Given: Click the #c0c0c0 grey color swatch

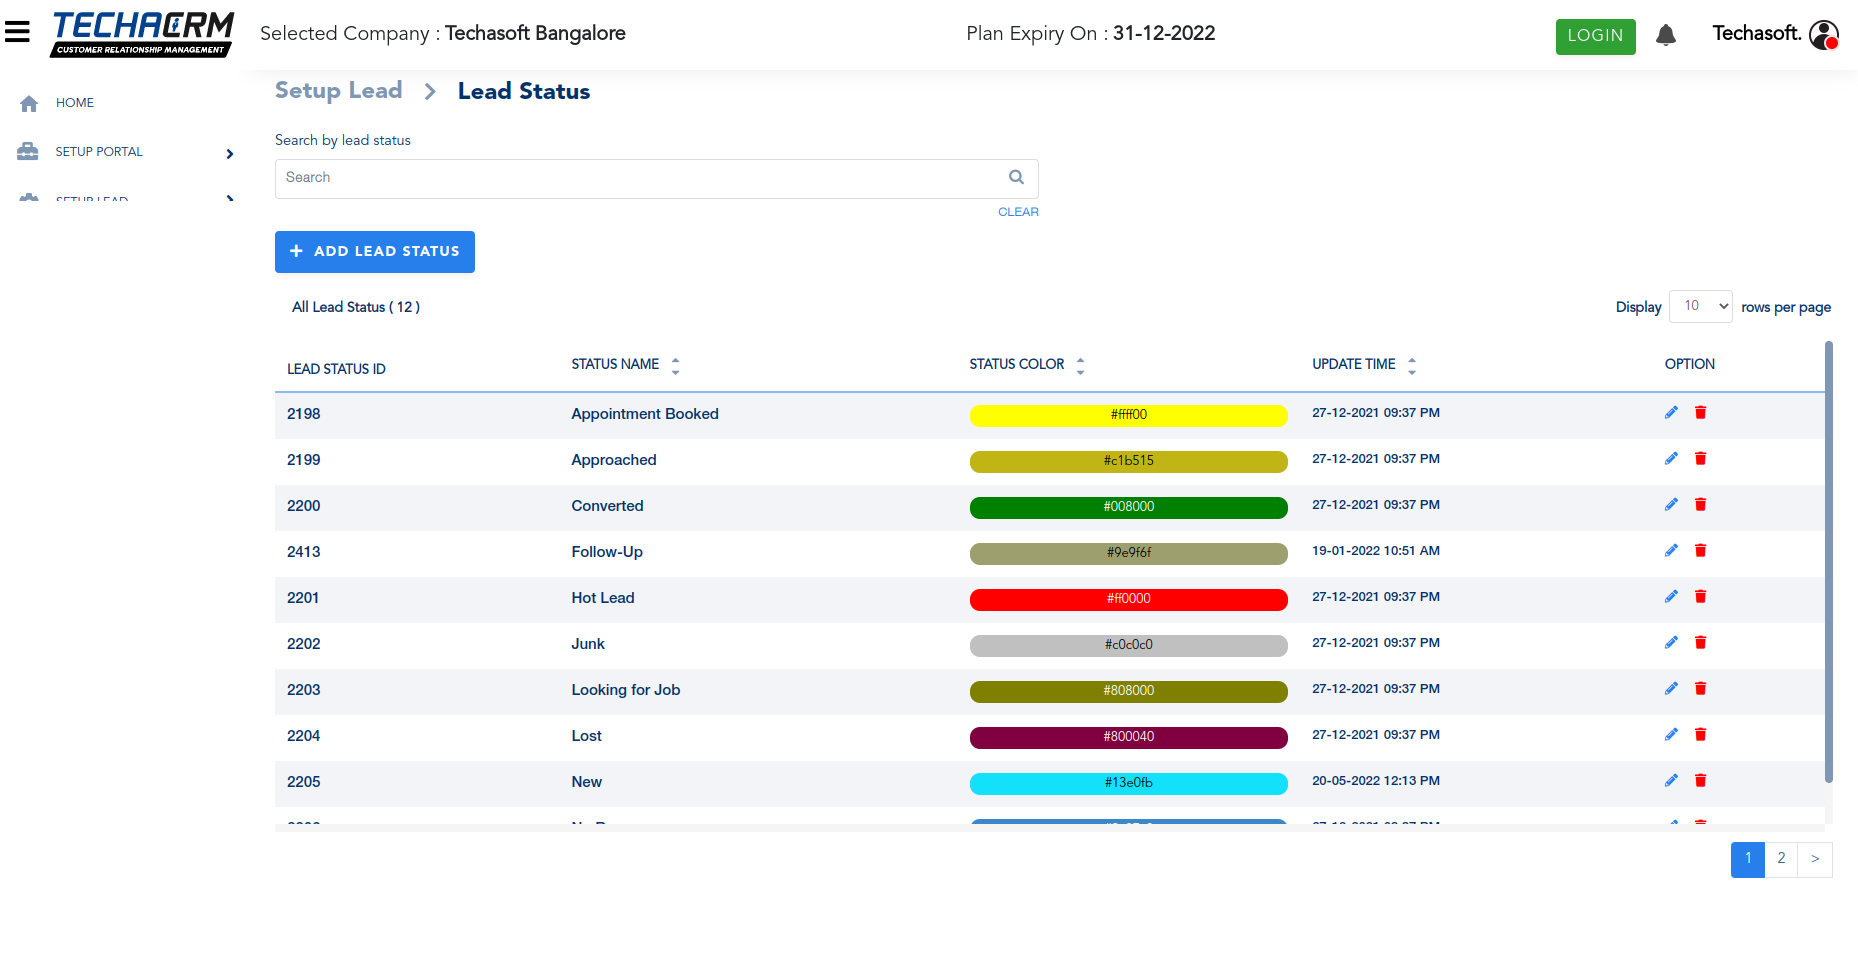Looking at the screenshot, I should [x=1128, y=645].
